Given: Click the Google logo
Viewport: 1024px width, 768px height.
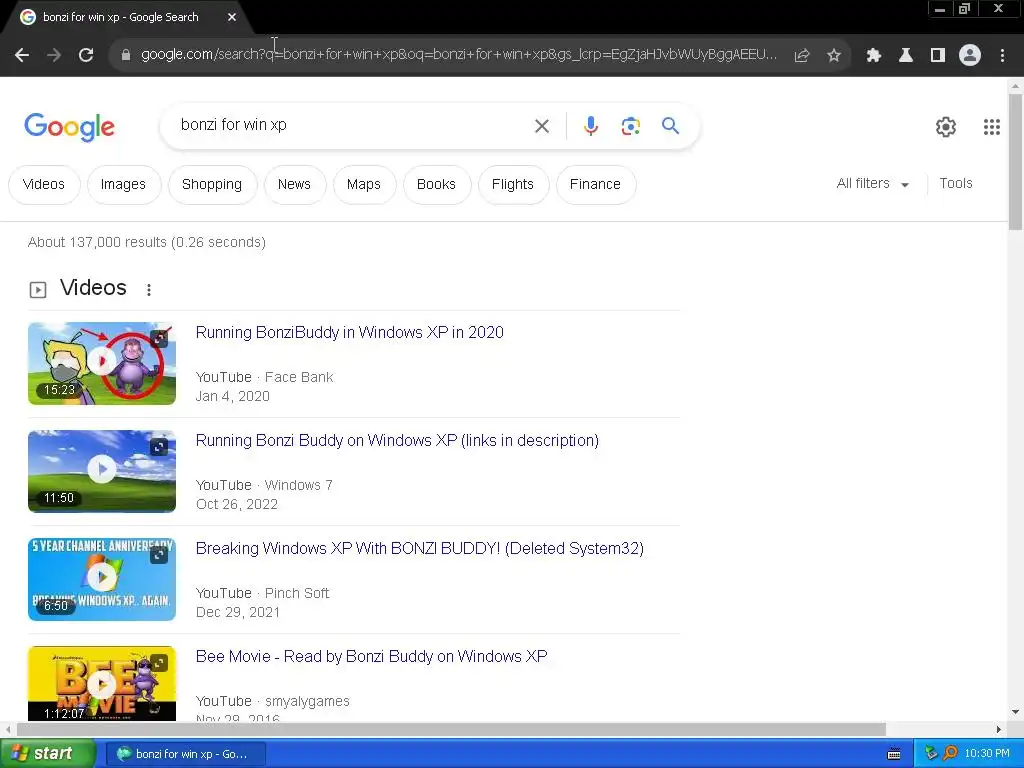Looking at the screenshot, I should (x=69, y=127).
